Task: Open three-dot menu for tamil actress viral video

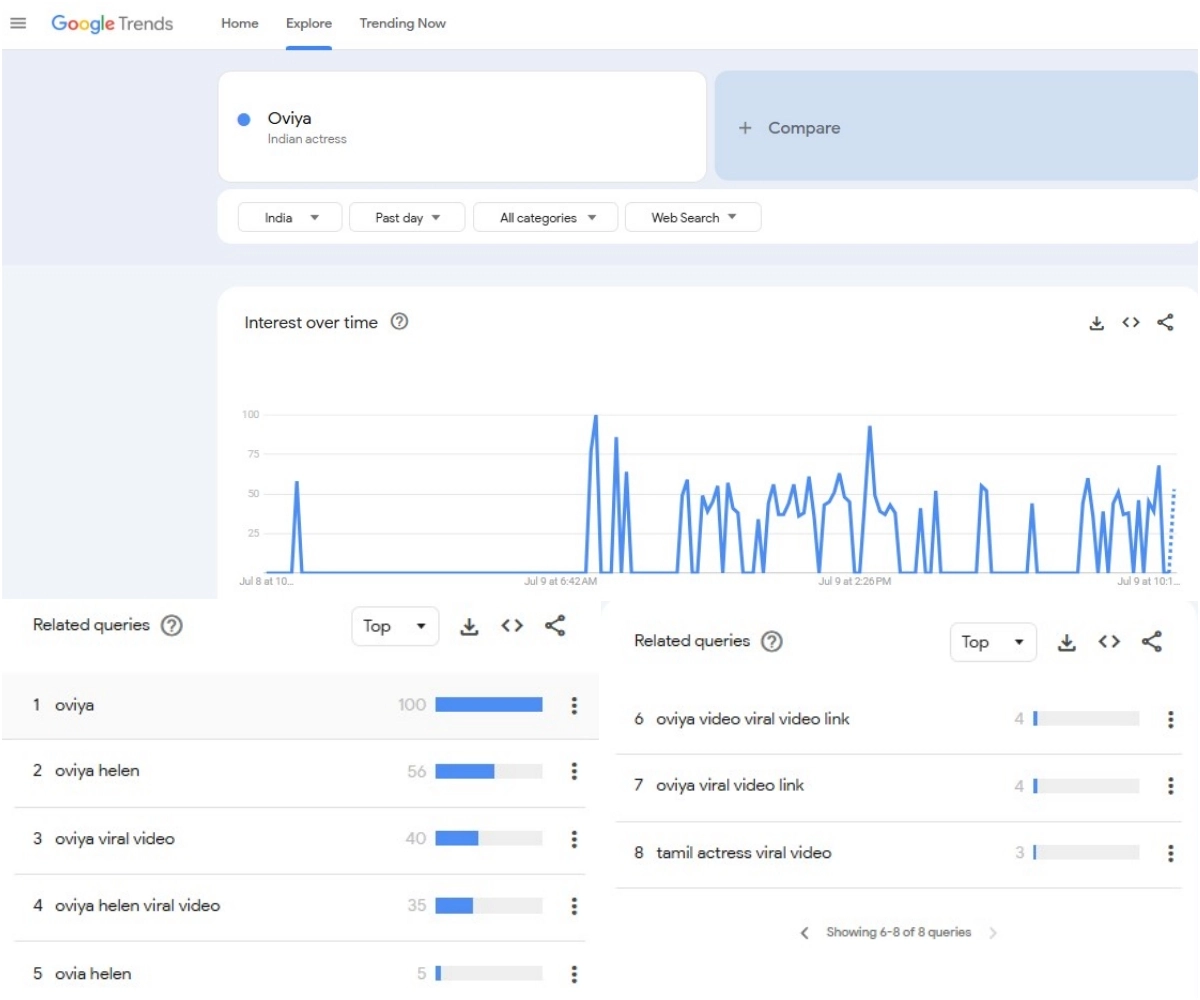Action: (1170, 853)
